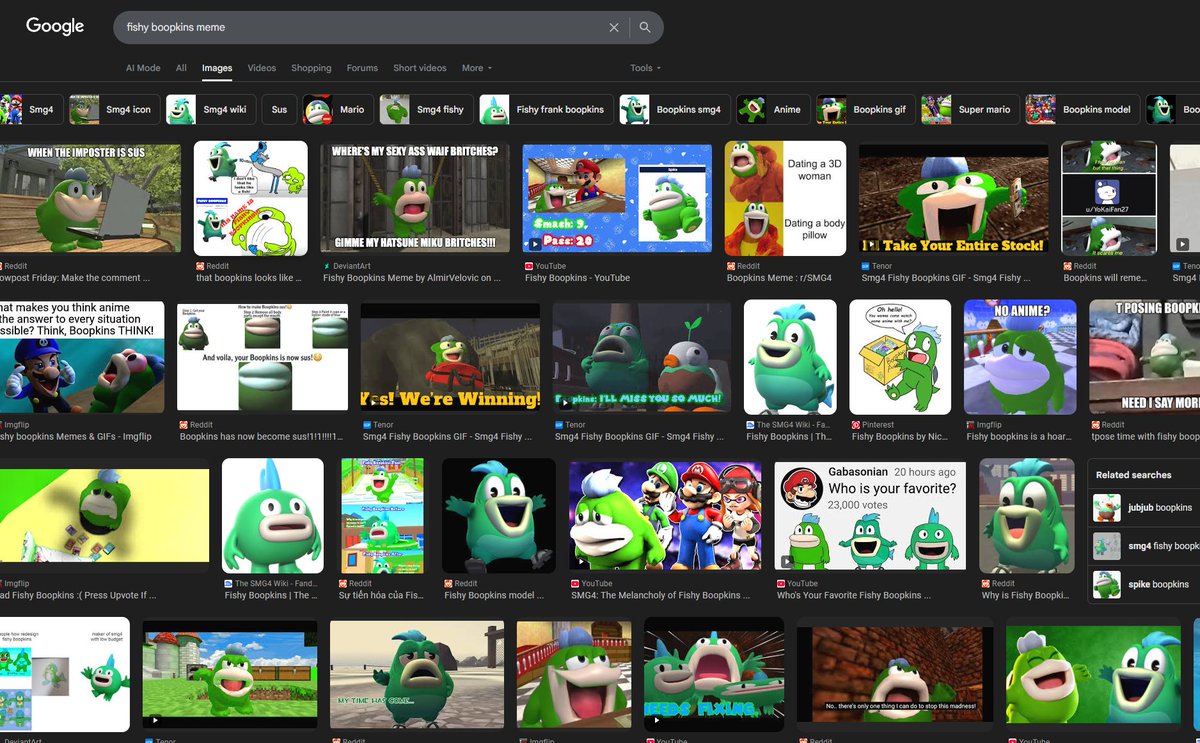The width and height of the screenshot is (1200, 743).
Task: Open 'Fishy Boopkins Meme by AlmirVelovic' link
Action: [x=412, y=278]
